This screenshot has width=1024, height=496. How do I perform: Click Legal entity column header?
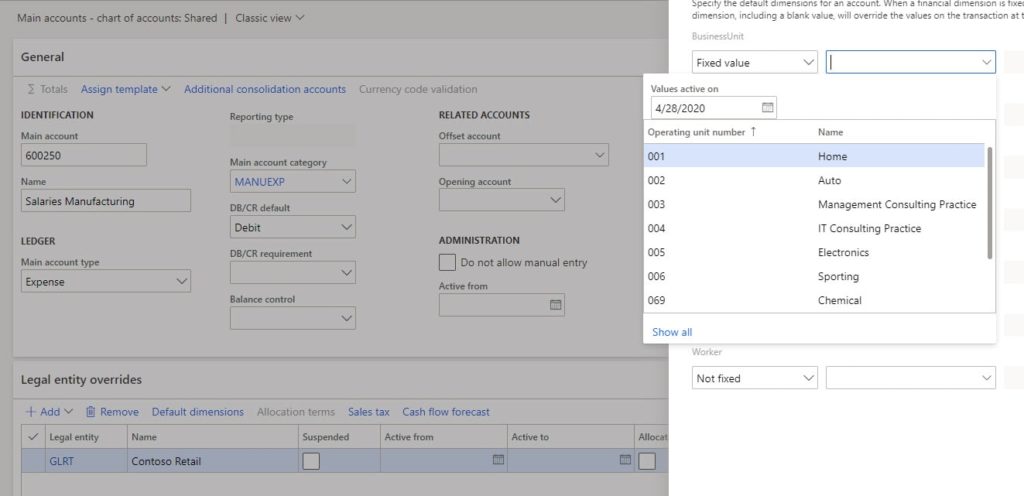86,437
